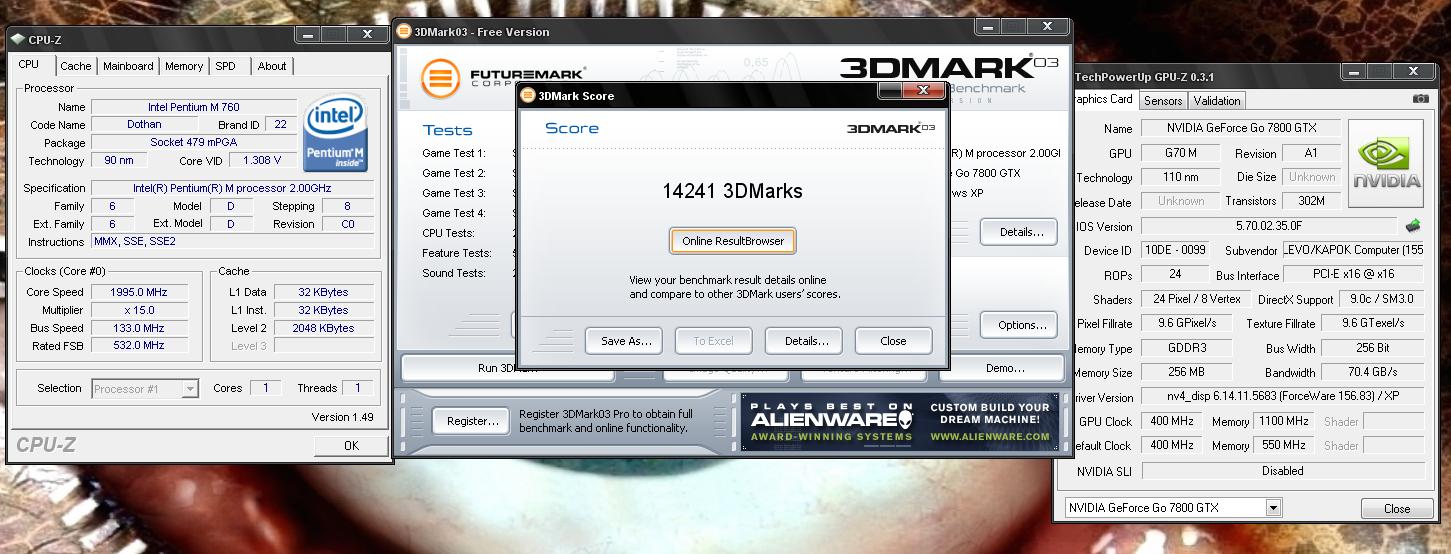Click the 3DMark Score dialog title icon
Viewport: 1451px width, 554px height.
pos(529,96)
